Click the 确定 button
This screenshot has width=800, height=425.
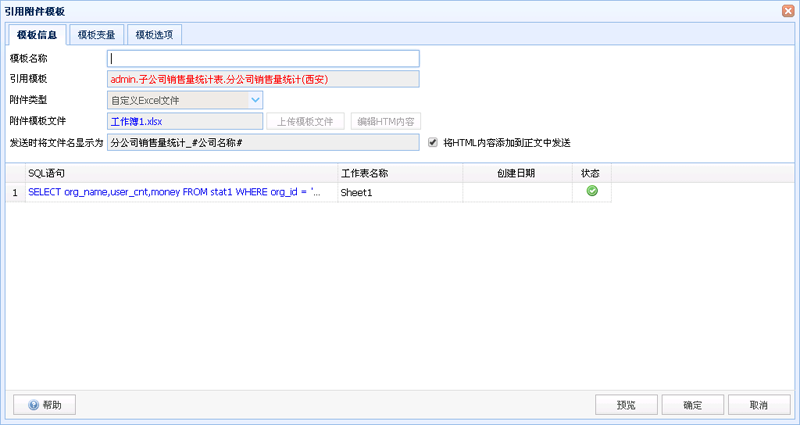[692, 405]
